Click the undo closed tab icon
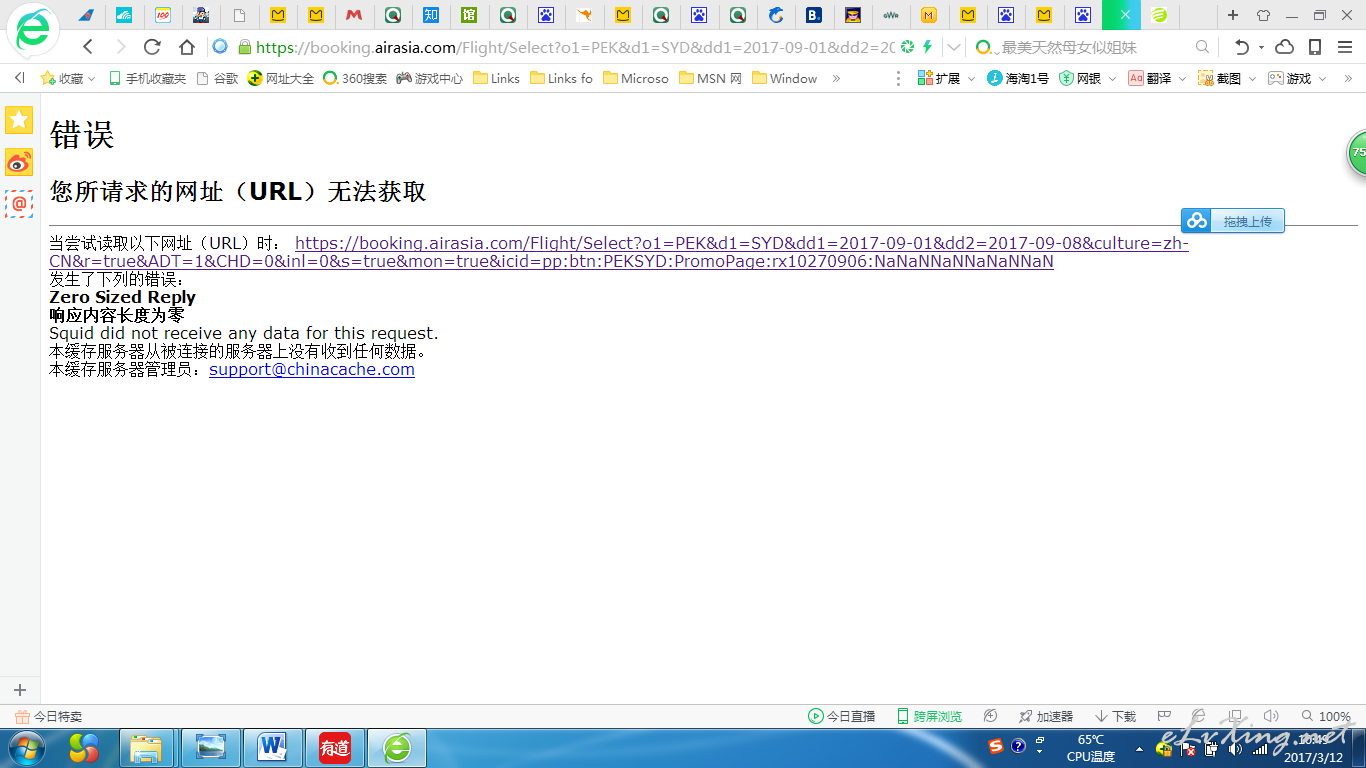Viewport: 1366px width, 768px height. (1242, 47)
